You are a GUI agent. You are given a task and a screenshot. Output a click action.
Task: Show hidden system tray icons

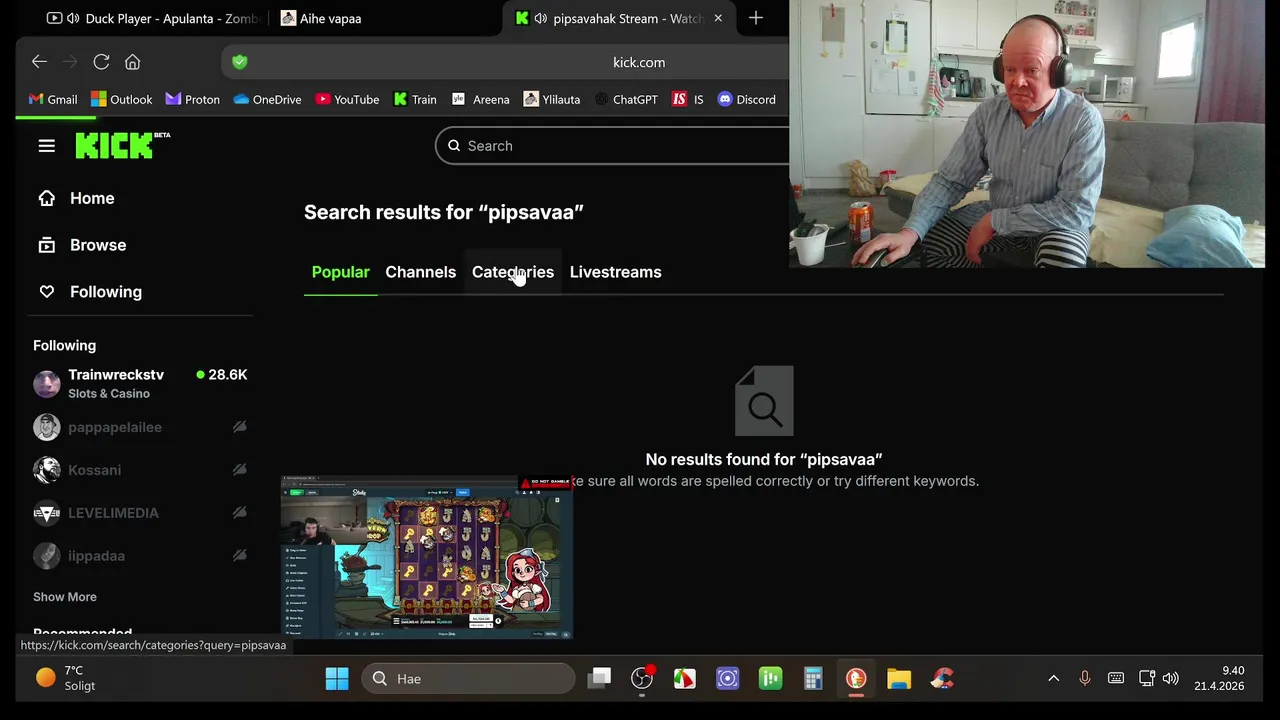point(1053,679)
